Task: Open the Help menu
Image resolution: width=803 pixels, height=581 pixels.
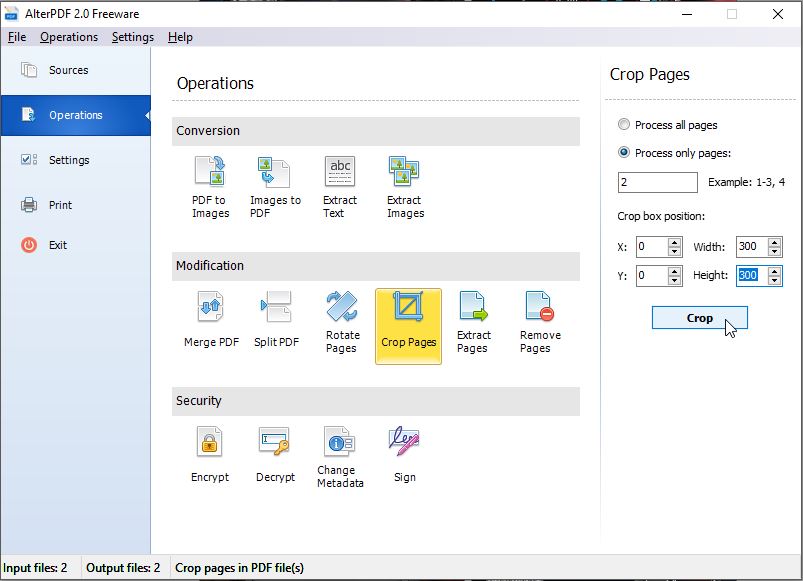Action: click(180, 37)
